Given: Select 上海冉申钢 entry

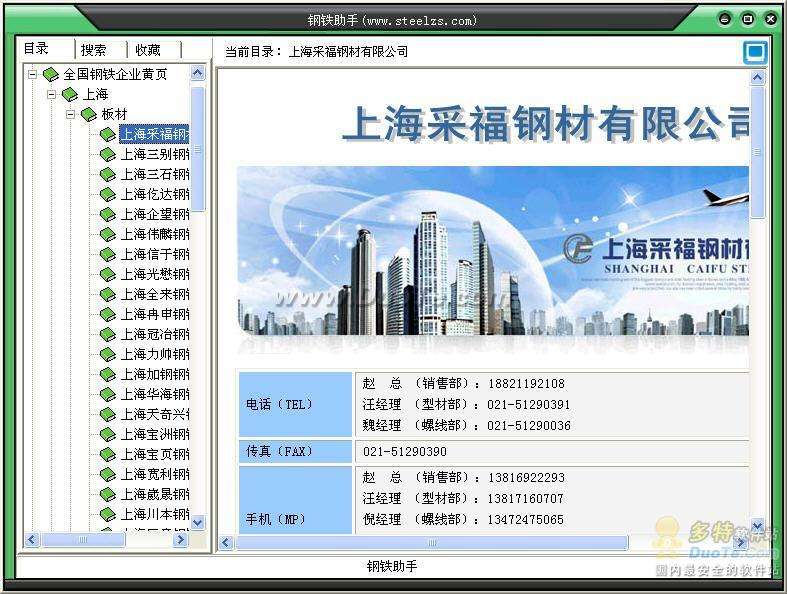Looking at the screenshot, I should [155, 315].
